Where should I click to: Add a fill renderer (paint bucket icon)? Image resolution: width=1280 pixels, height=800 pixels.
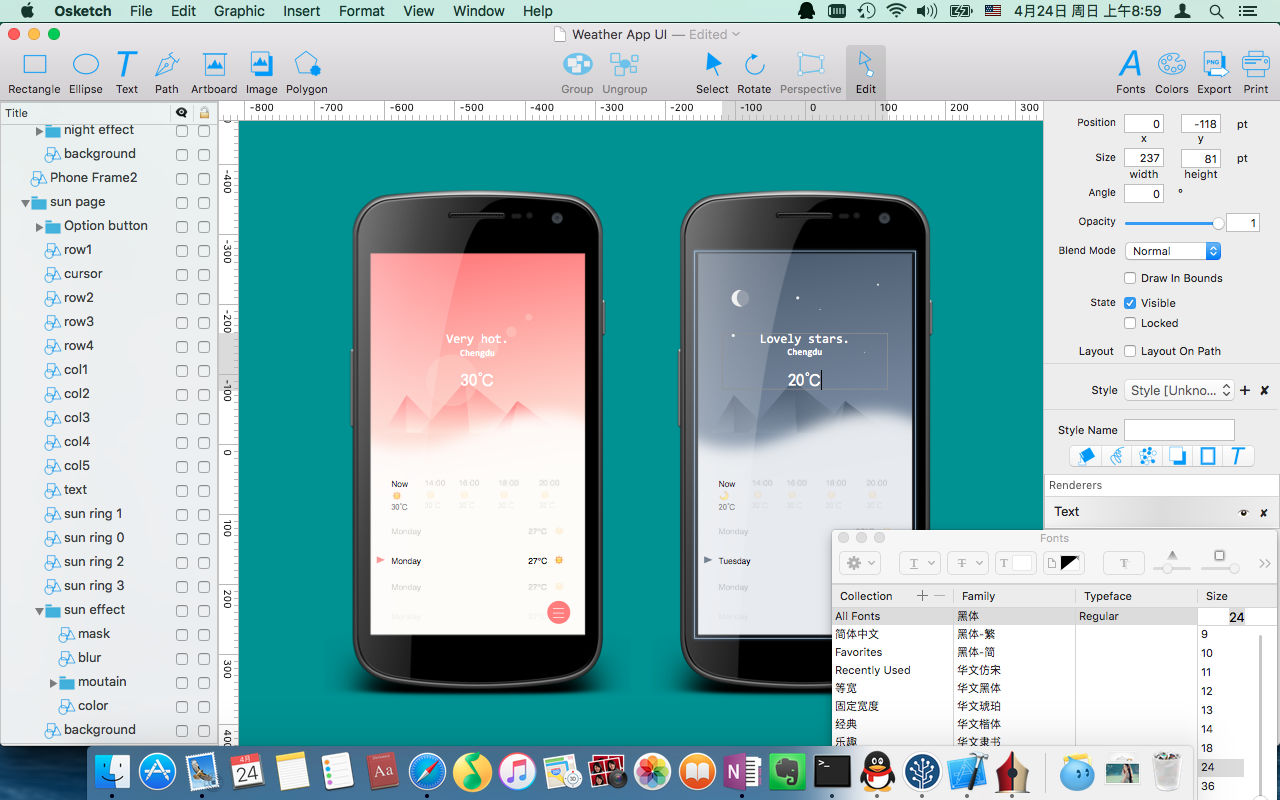1087,456
